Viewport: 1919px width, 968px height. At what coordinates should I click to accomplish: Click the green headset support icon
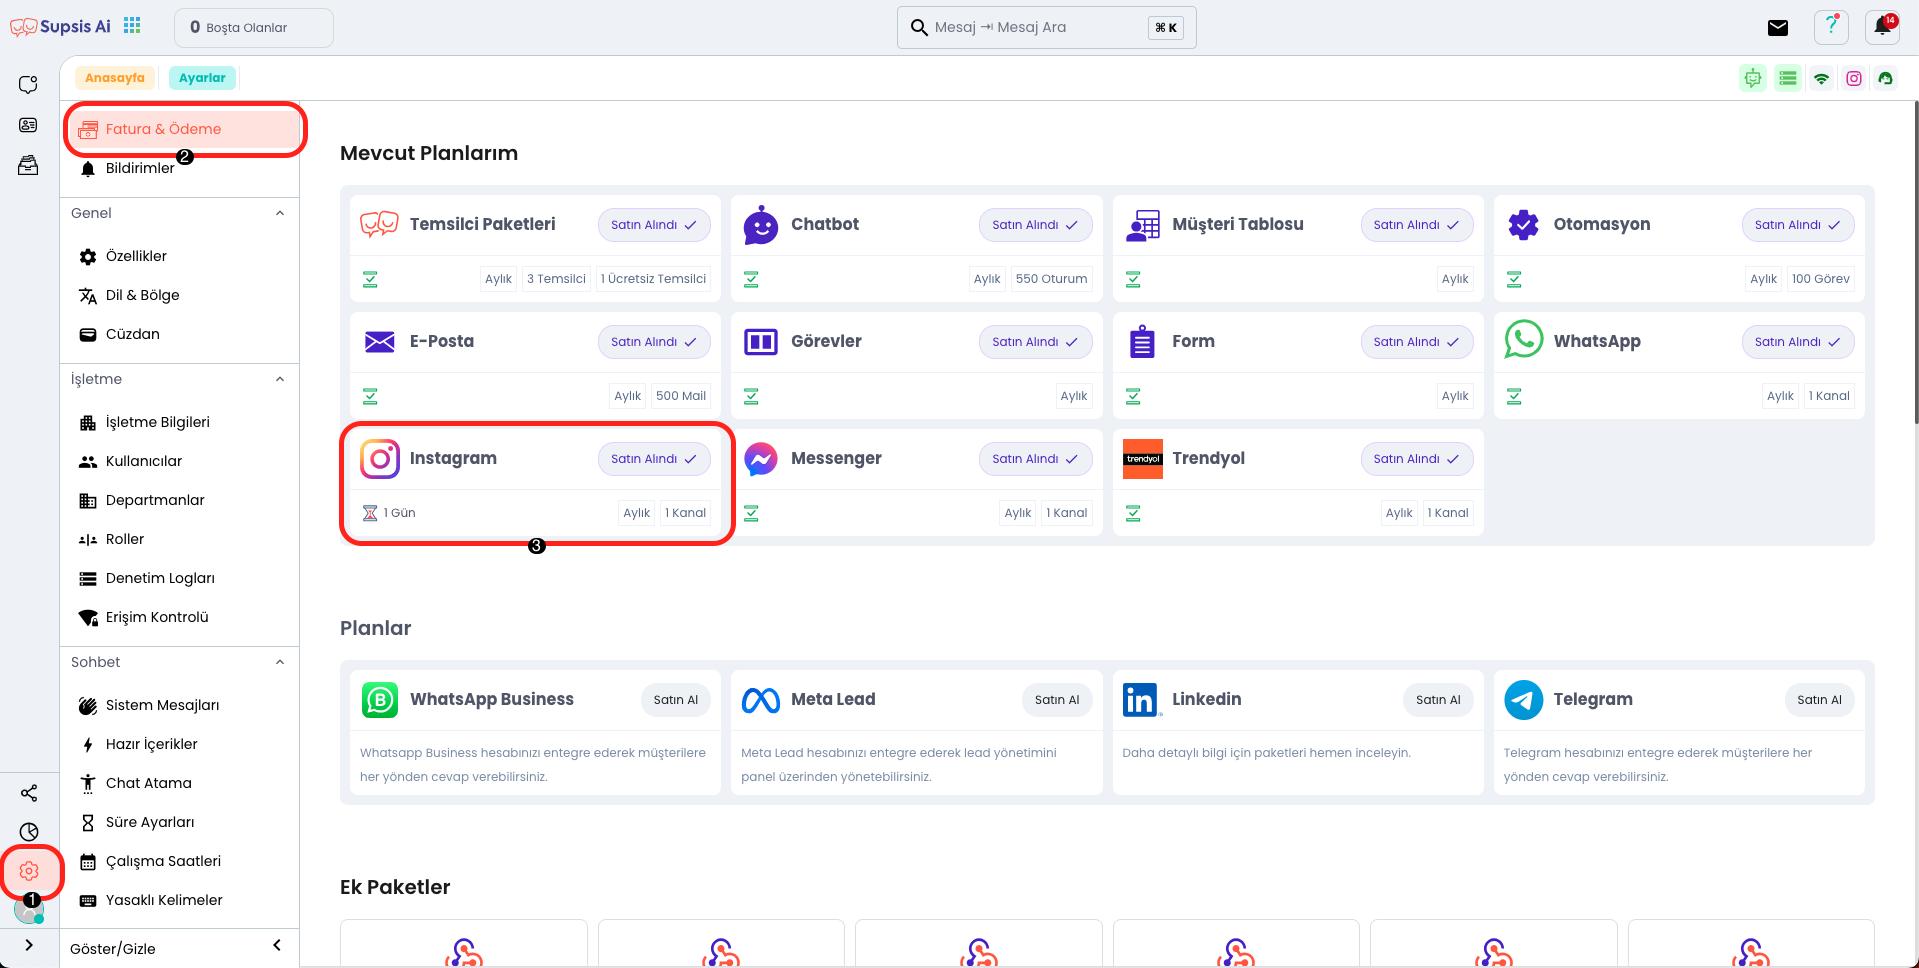1886,78
